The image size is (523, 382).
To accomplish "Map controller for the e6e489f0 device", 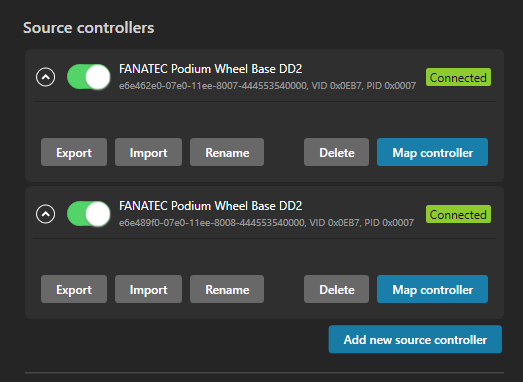I will tap(433, 289).
